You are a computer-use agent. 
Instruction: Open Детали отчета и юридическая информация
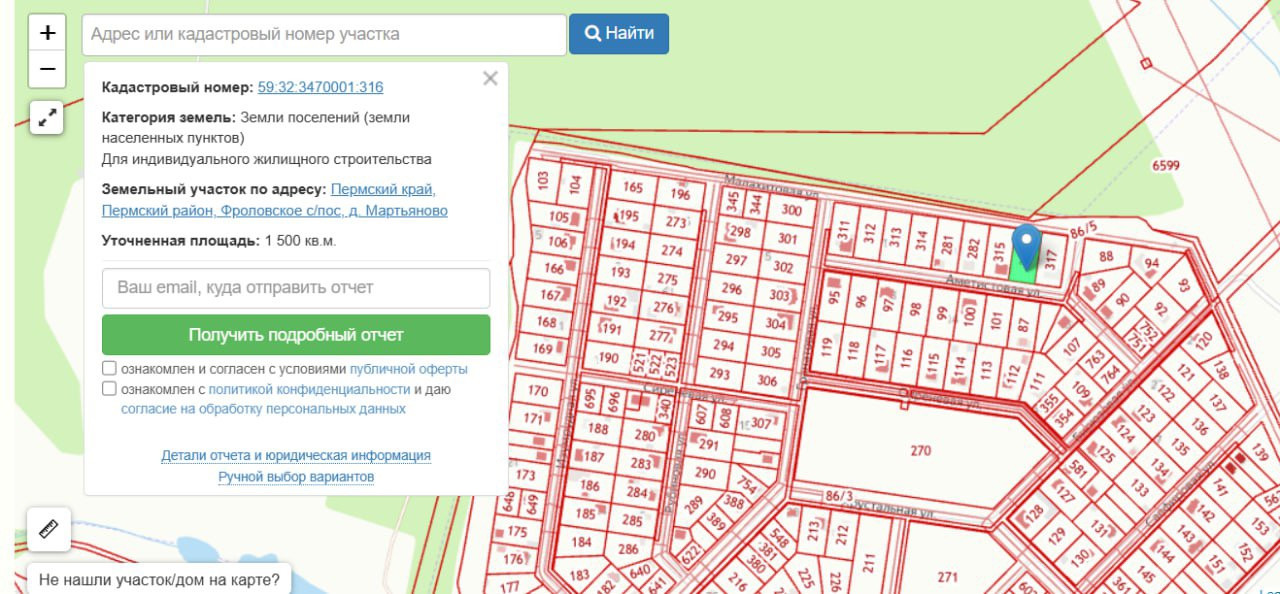pos(296,455)
